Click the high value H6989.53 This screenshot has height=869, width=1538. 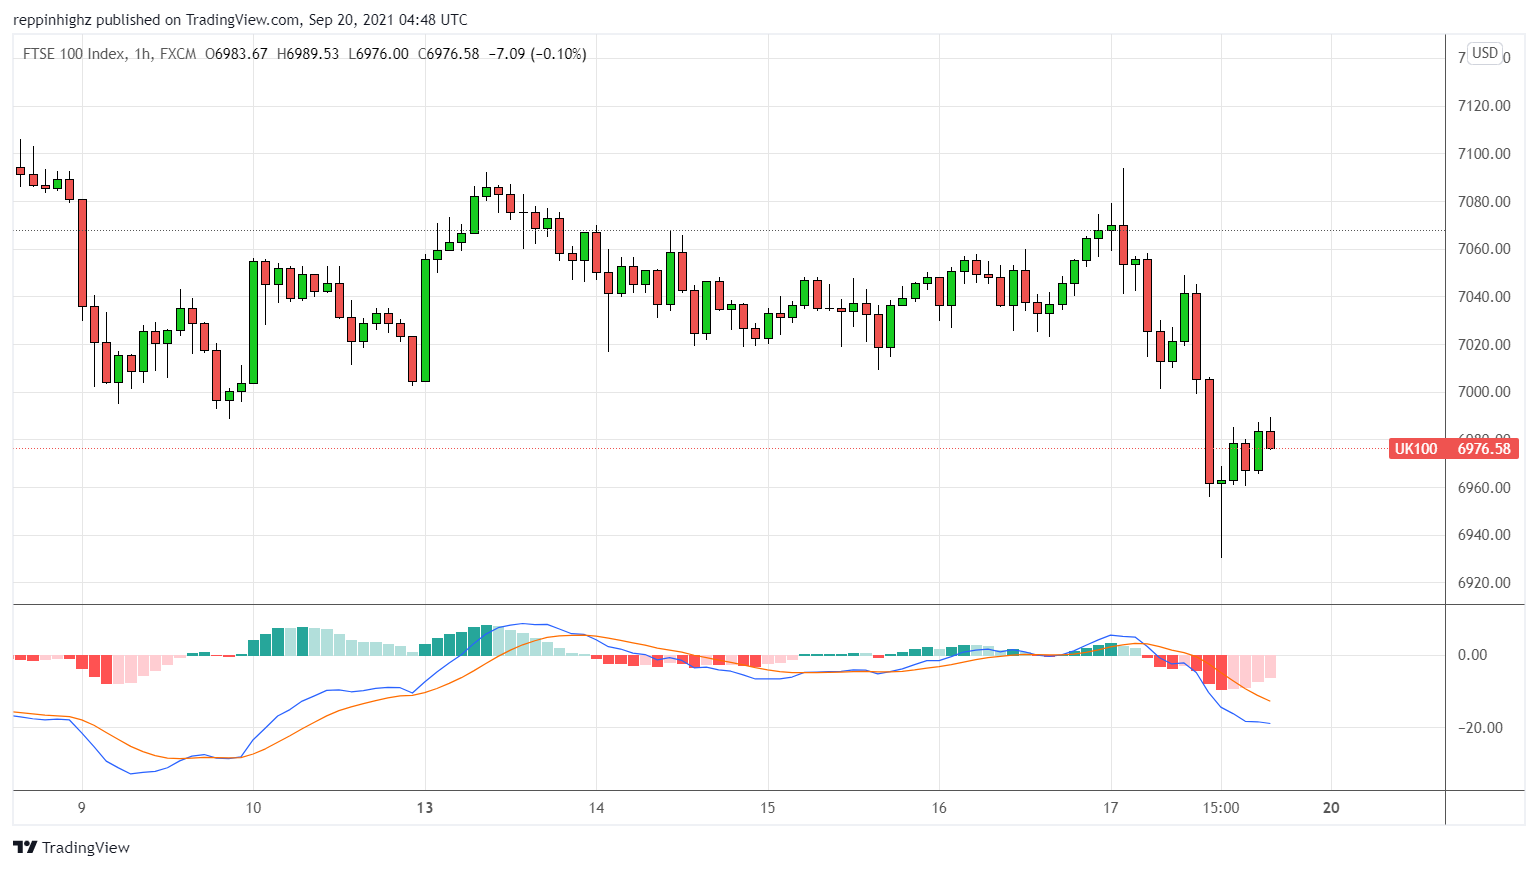(308, 54)
